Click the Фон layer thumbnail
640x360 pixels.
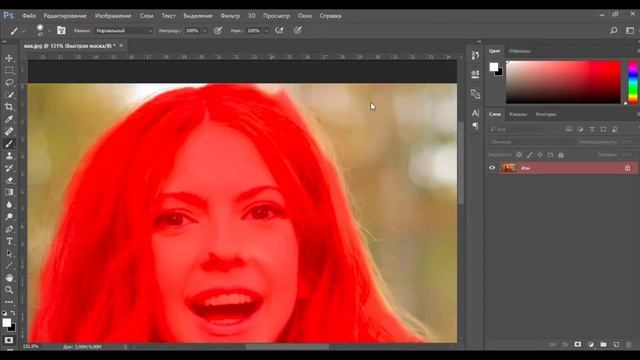pos(509,168)
